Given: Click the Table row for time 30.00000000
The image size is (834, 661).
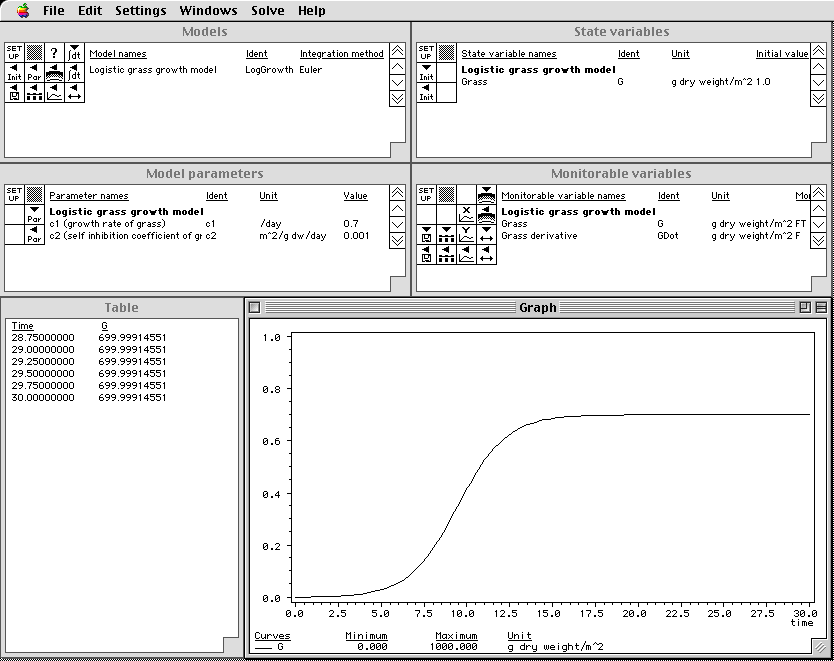Looking at the screenshot, I should [89, 398].
